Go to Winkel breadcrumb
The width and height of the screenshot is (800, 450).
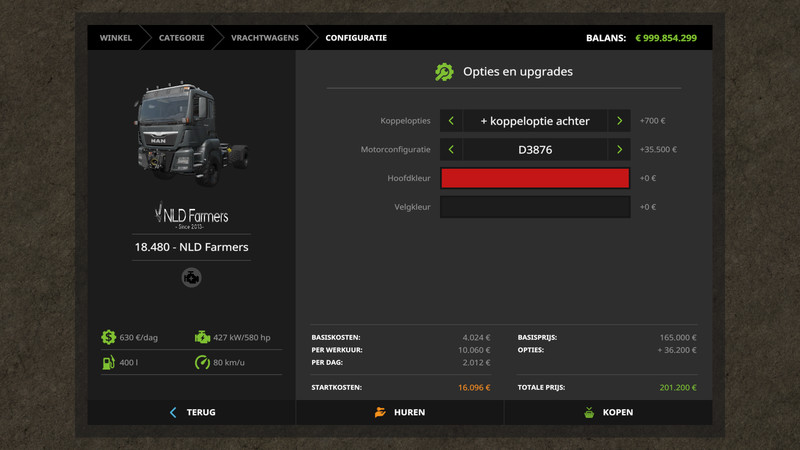116,38
